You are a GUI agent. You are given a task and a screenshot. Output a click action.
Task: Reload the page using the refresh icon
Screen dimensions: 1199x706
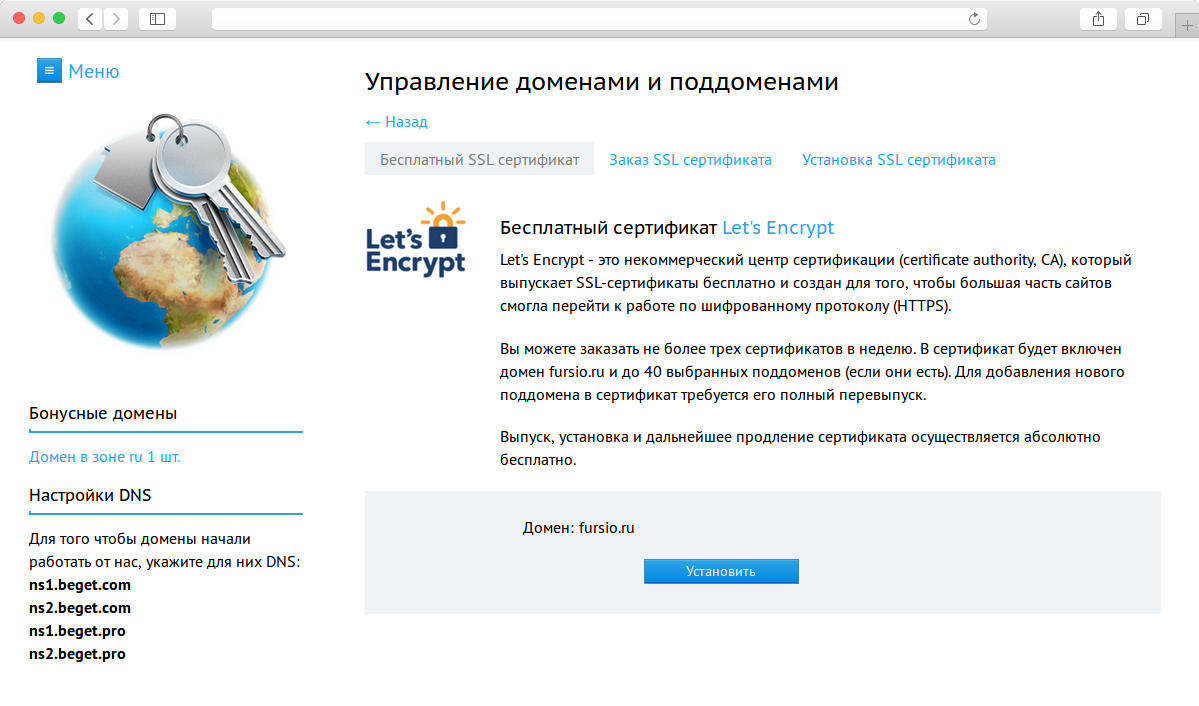pos(974,19)
